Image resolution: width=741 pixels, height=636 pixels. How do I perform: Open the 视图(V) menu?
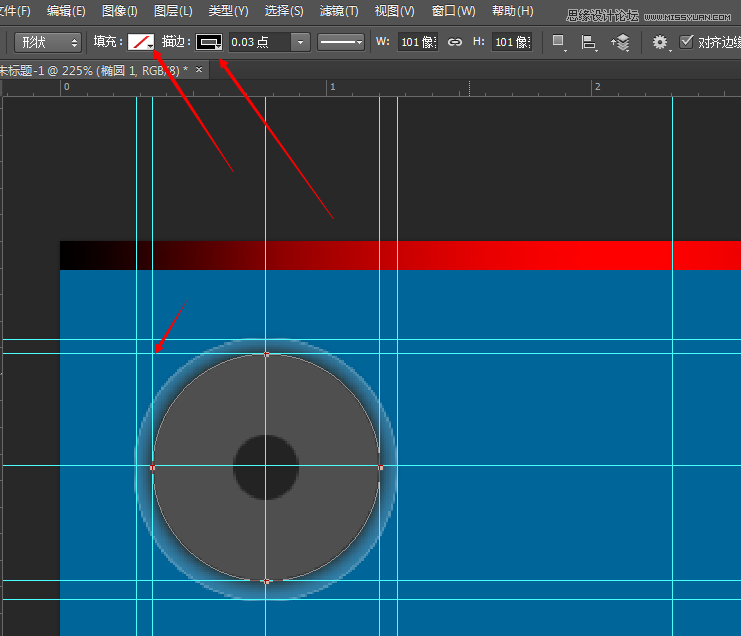coord(394,10)
